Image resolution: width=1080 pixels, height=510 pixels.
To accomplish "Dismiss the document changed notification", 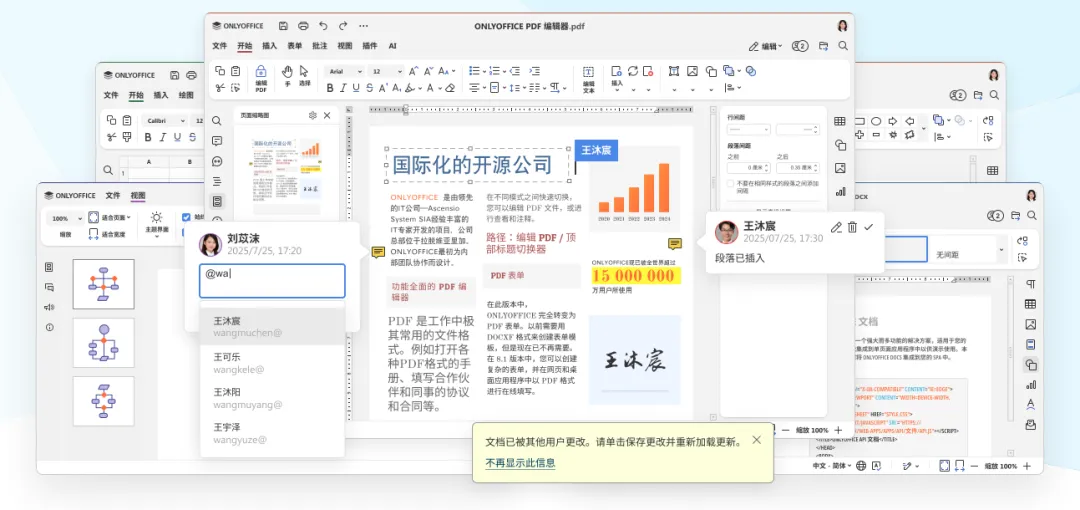I will pyautogui.click(x=756, y=440).
